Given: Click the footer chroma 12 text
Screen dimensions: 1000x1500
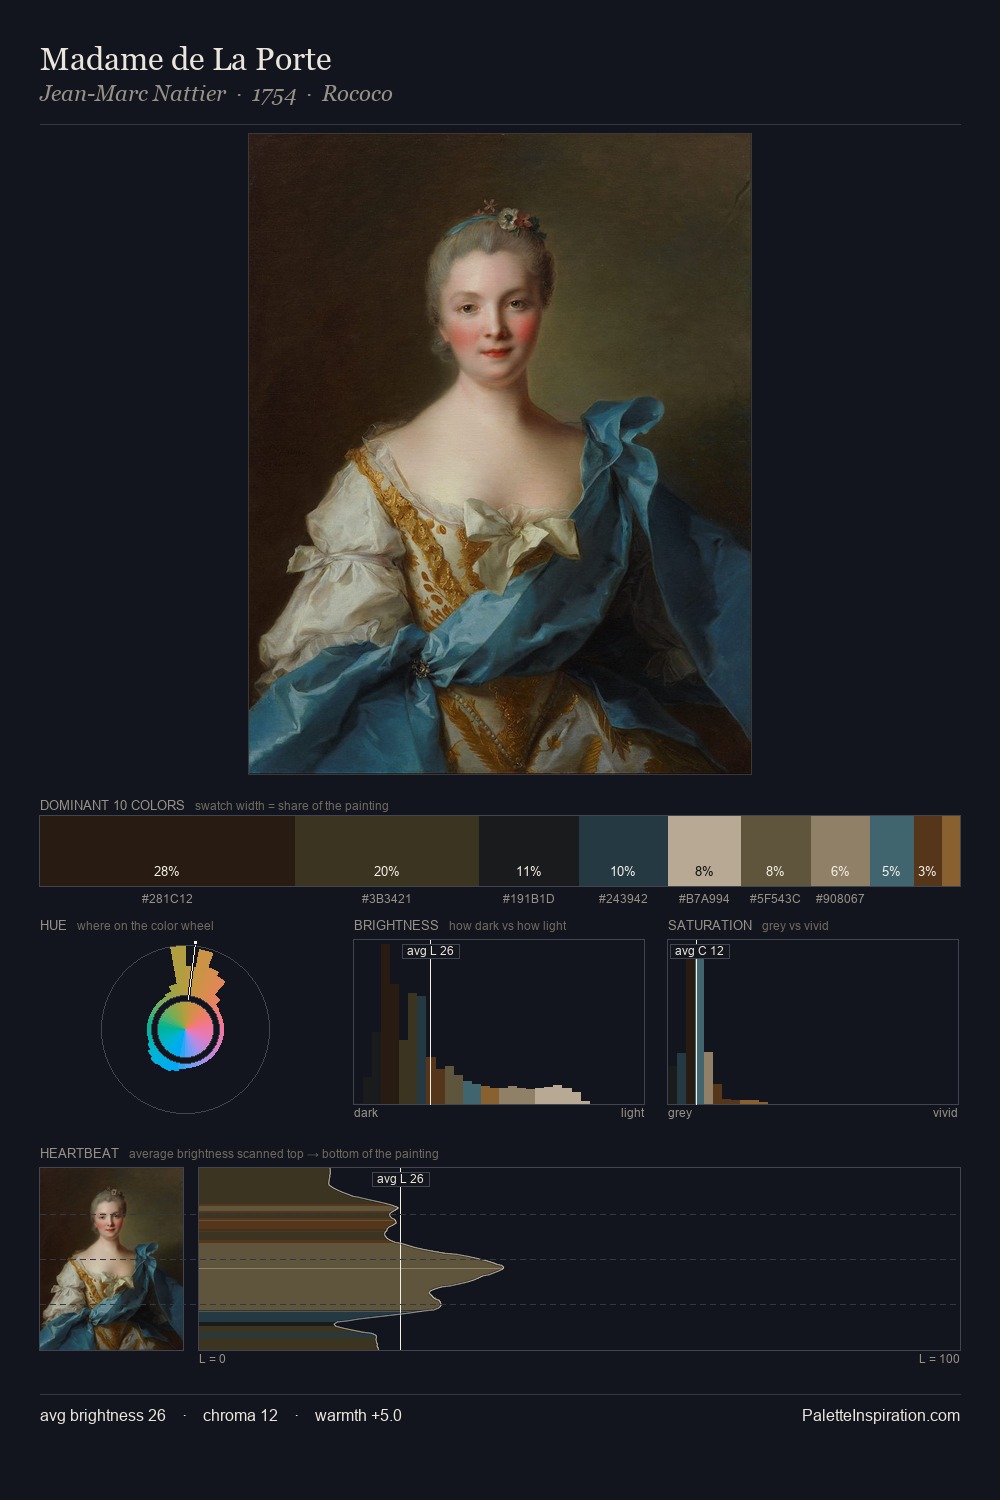Looking at the screenshot, I should click(240, 1416).
